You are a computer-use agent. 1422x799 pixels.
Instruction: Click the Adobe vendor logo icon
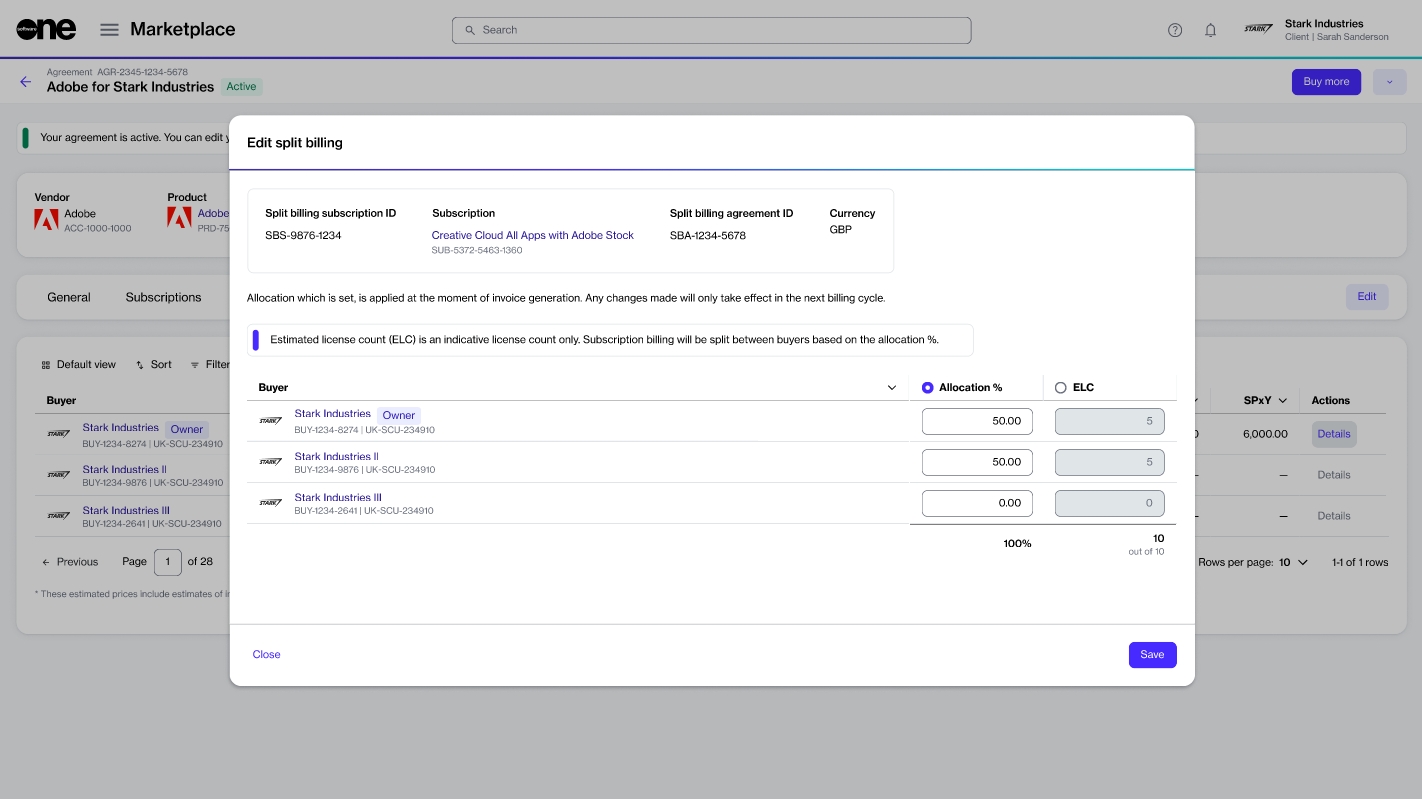(x=46, y=220)
